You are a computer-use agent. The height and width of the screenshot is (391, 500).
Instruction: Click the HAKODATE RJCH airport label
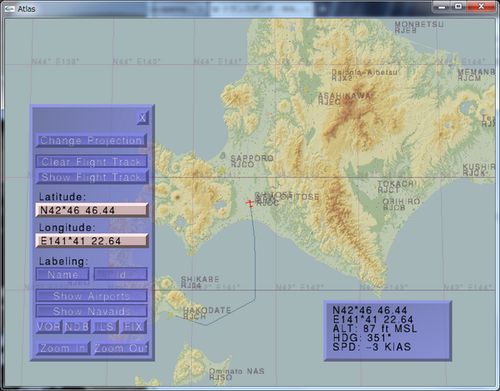(207, 313)
